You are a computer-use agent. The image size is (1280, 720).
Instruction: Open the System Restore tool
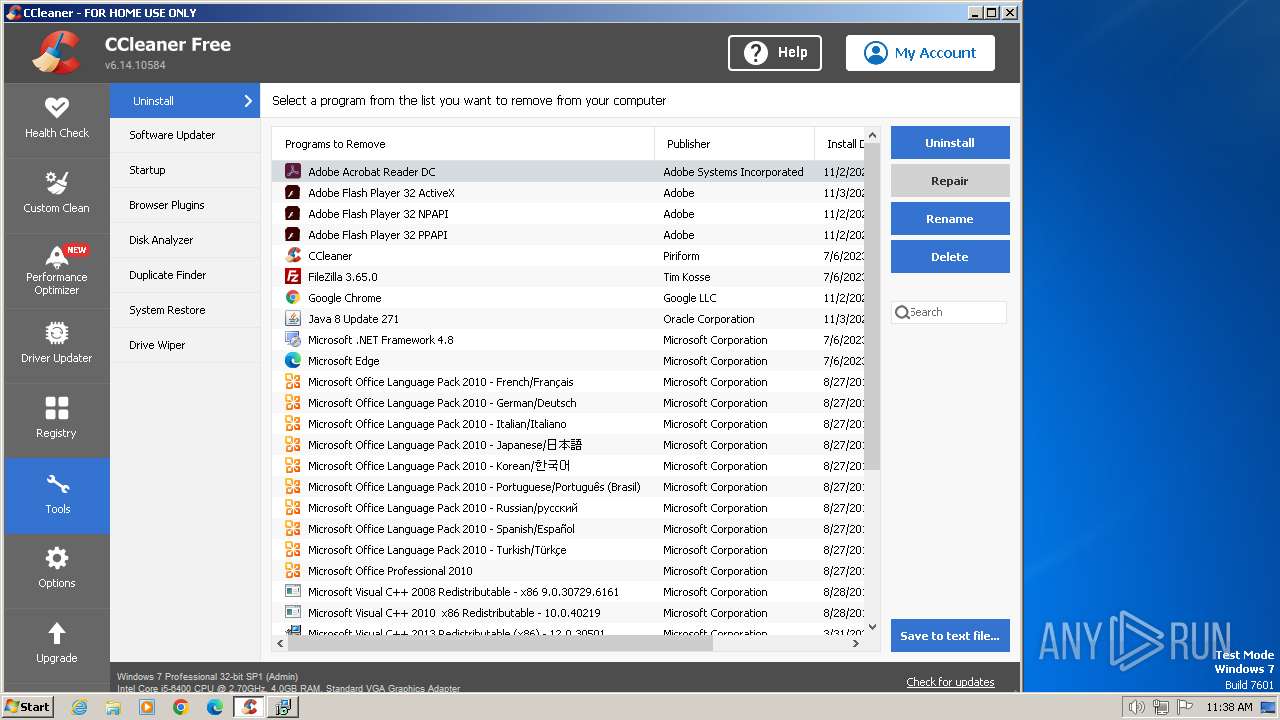click(185, 310)
